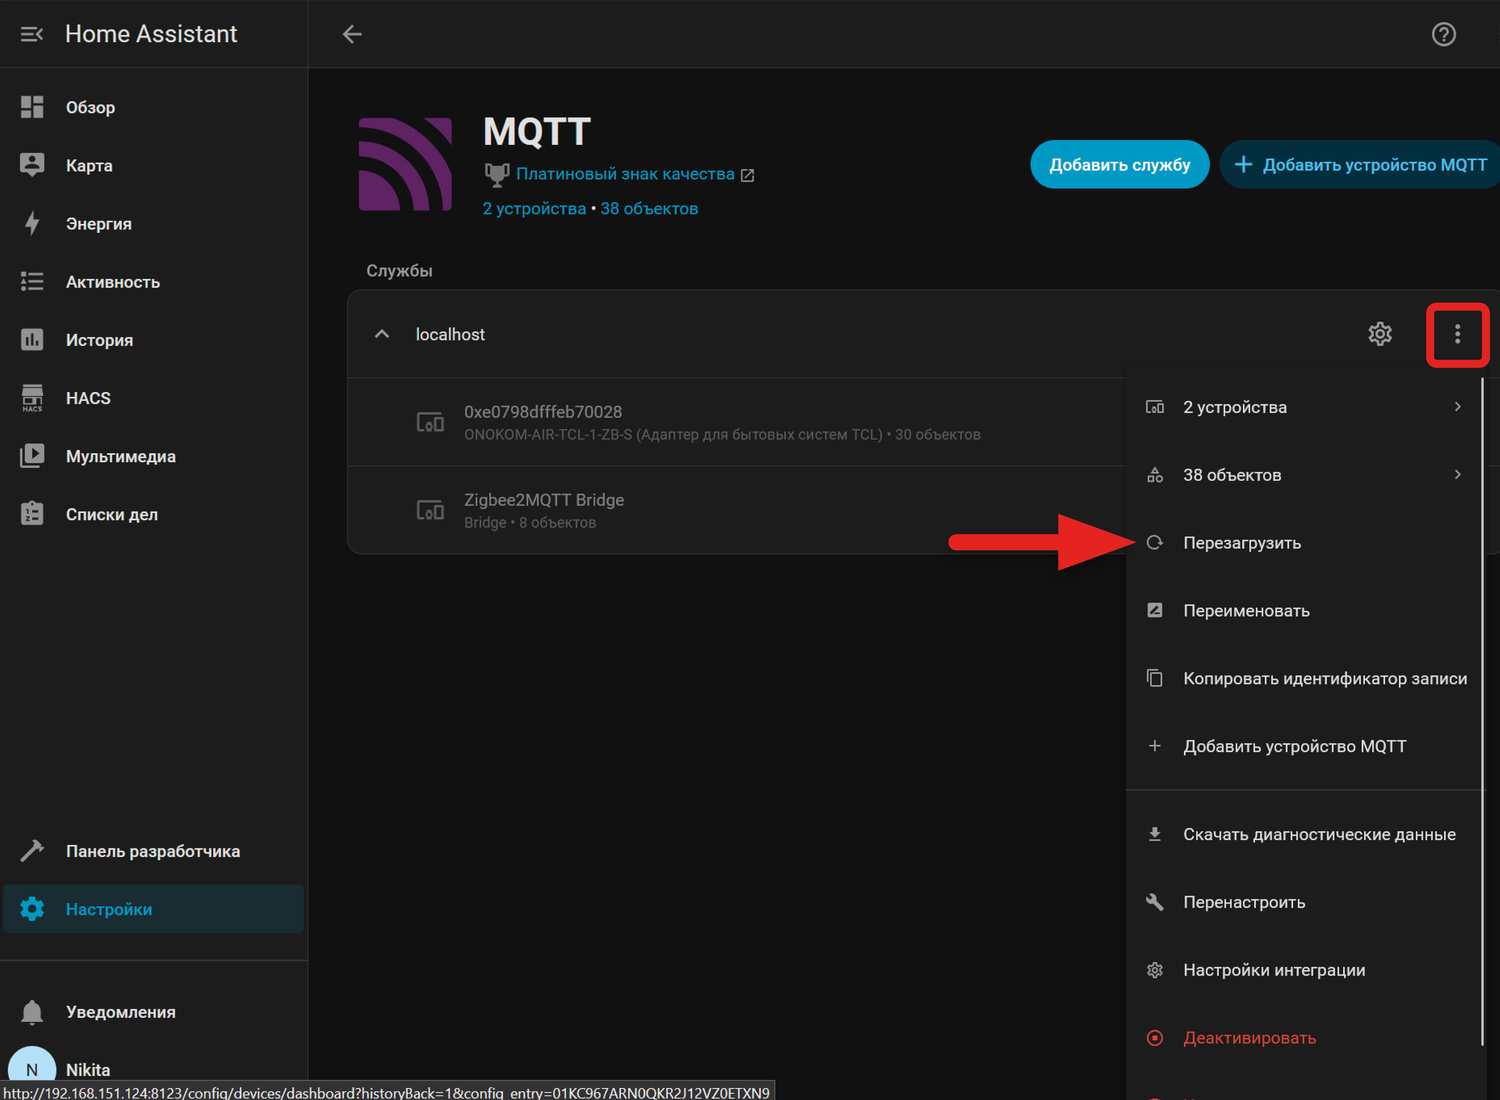
Task: Select Перезагрузить from the menu
Action: (1304, 543)
